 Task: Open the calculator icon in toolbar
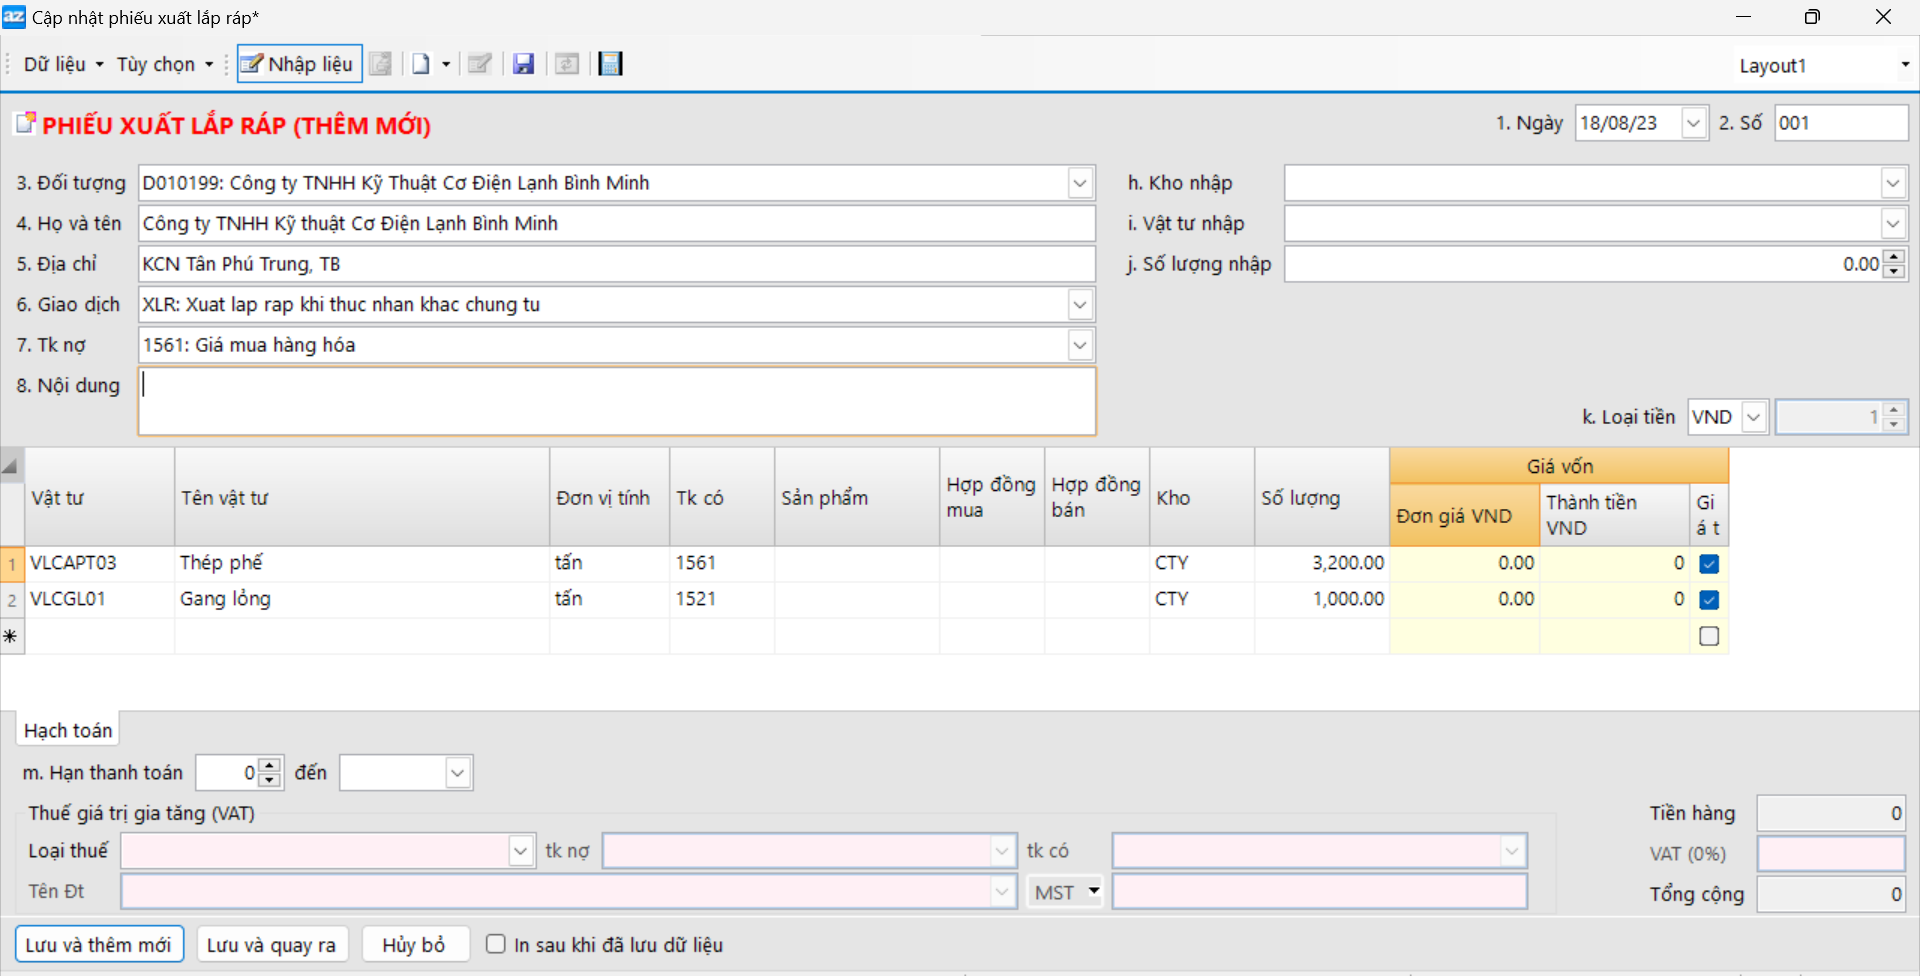coord(610,64)
